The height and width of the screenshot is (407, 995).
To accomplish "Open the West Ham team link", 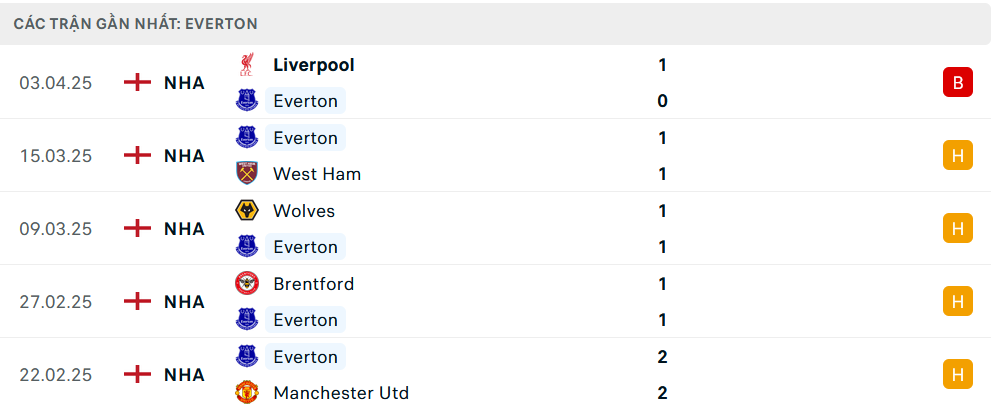I will pyautogui.click(x=316, y=174).
